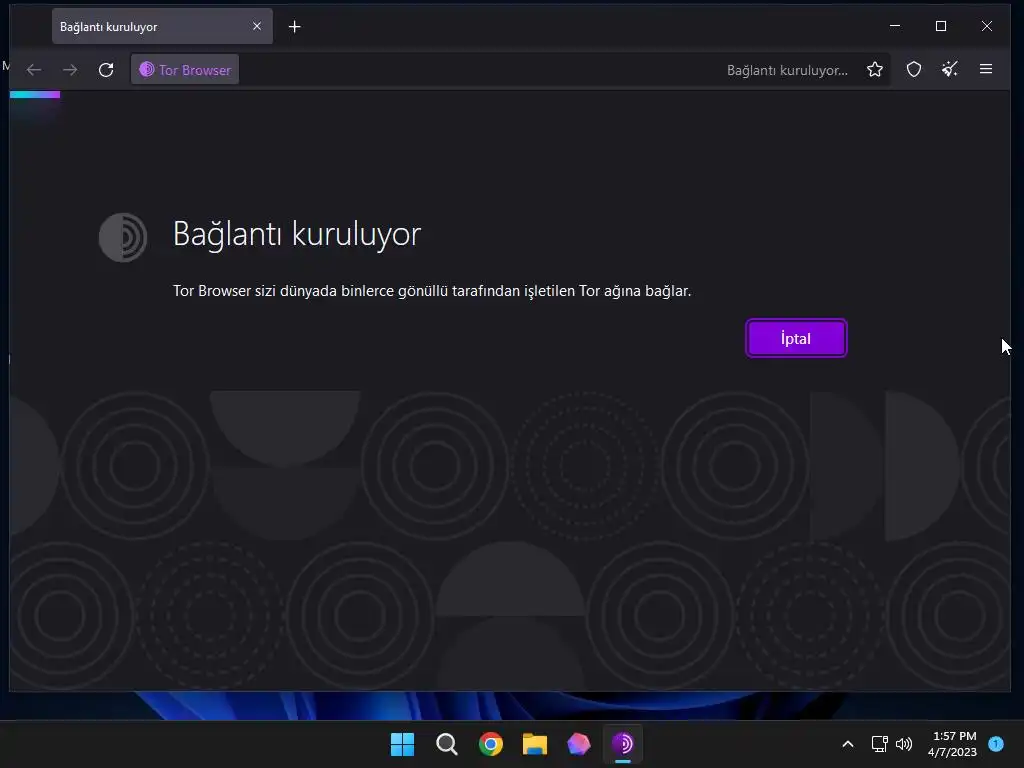Open the notification badge in tray
The height and width of the screenshot is (768, 1024).
(x=996, y=743)
